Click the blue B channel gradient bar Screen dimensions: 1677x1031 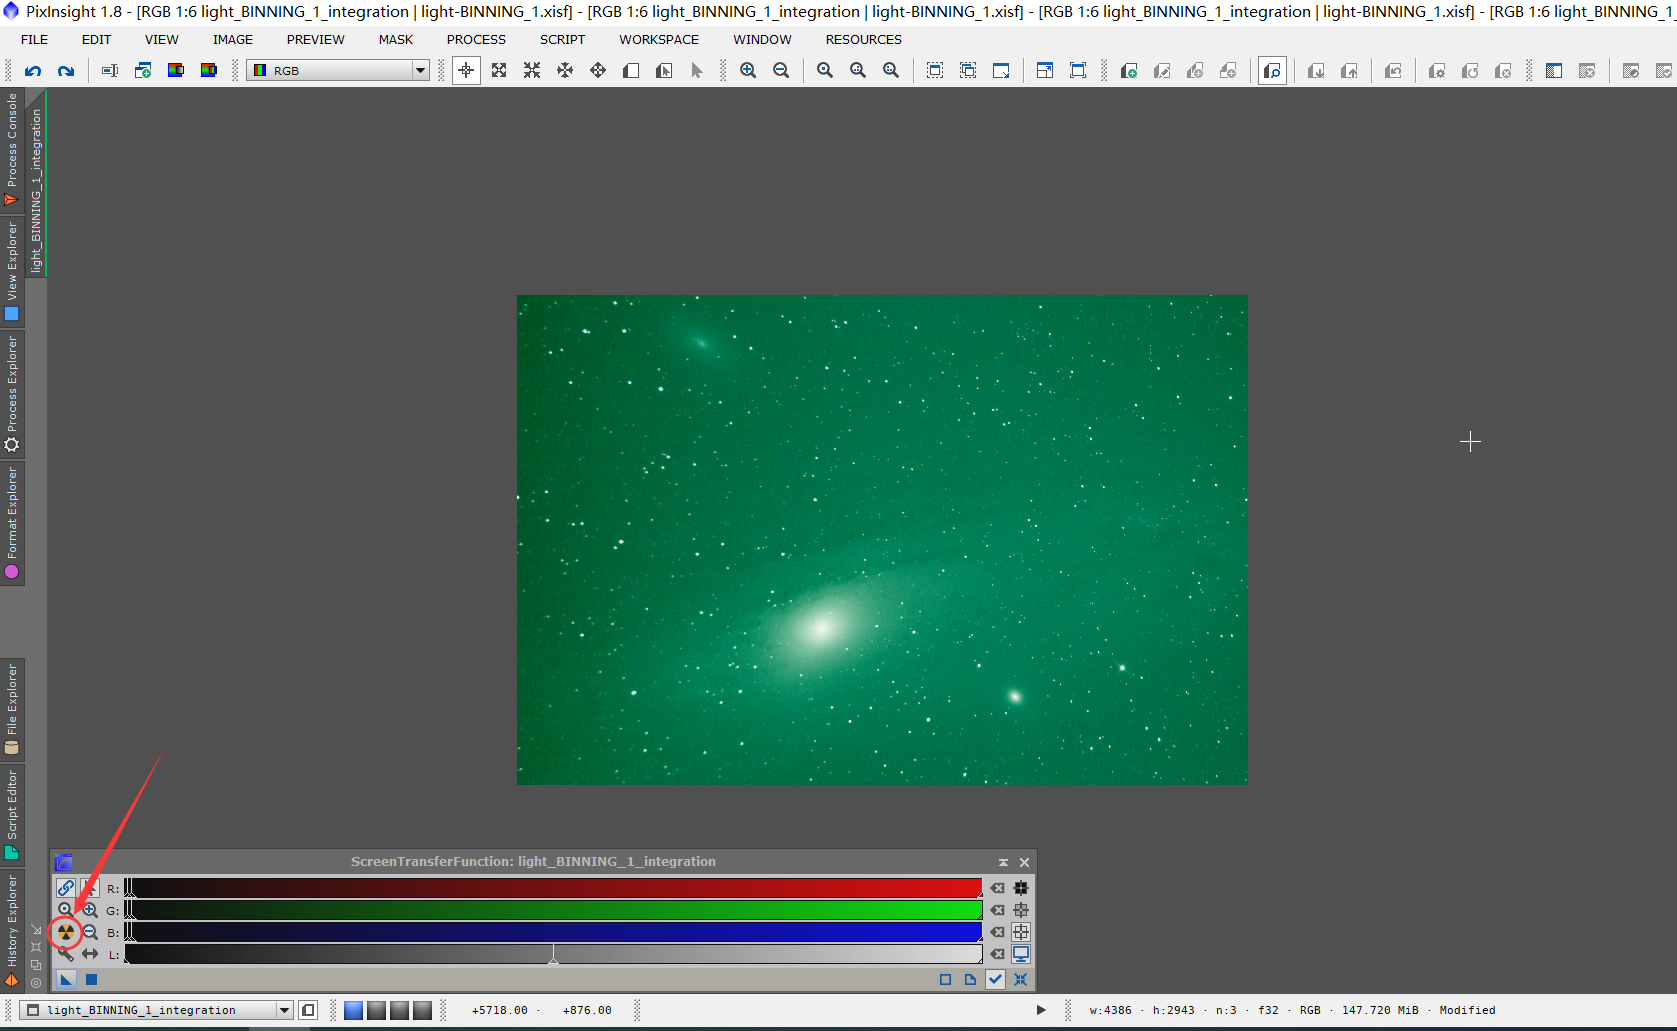tap(553, 932)
